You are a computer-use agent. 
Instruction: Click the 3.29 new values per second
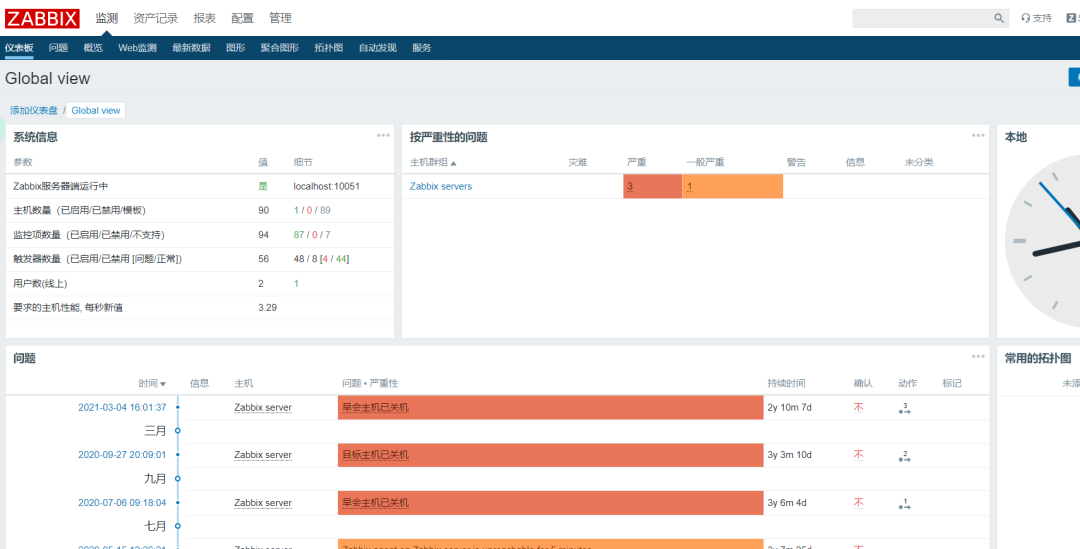pyautogui.click(x=267, y=307)
